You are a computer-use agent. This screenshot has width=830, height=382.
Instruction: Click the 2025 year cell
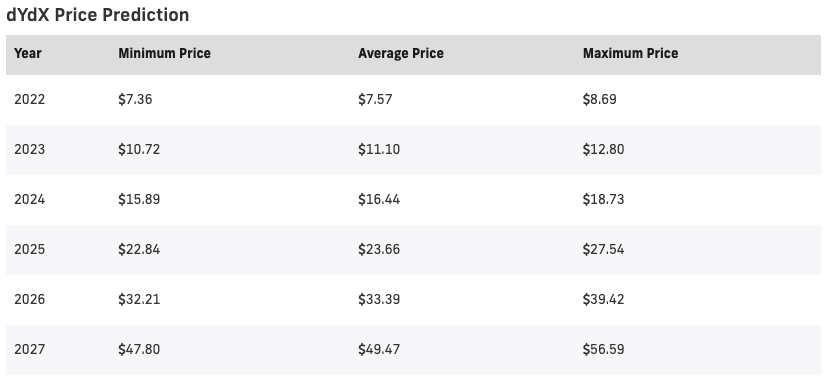coord(30,249)
